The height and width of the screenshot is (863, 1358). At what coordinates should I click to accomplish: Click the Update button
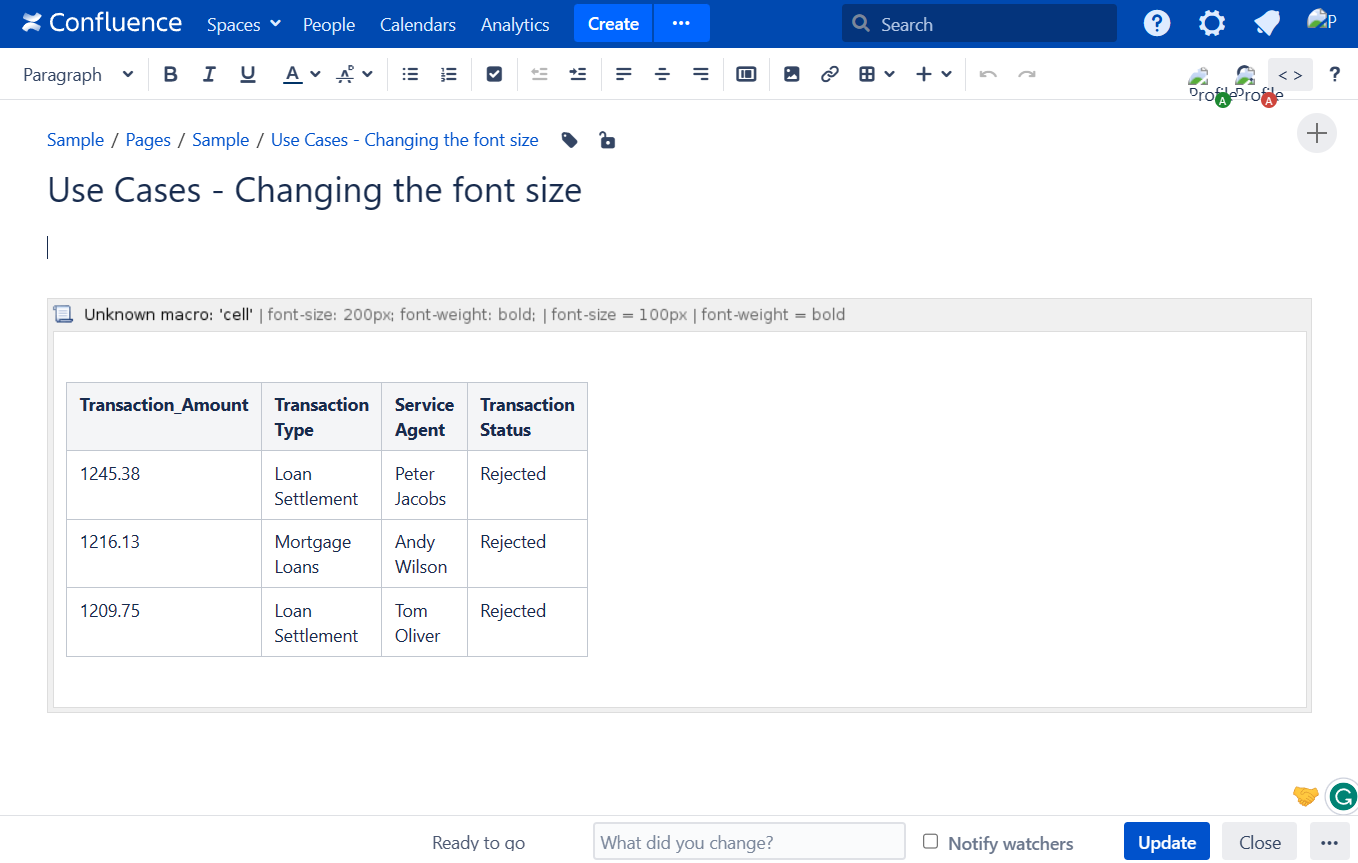(x=1166, y=842)
